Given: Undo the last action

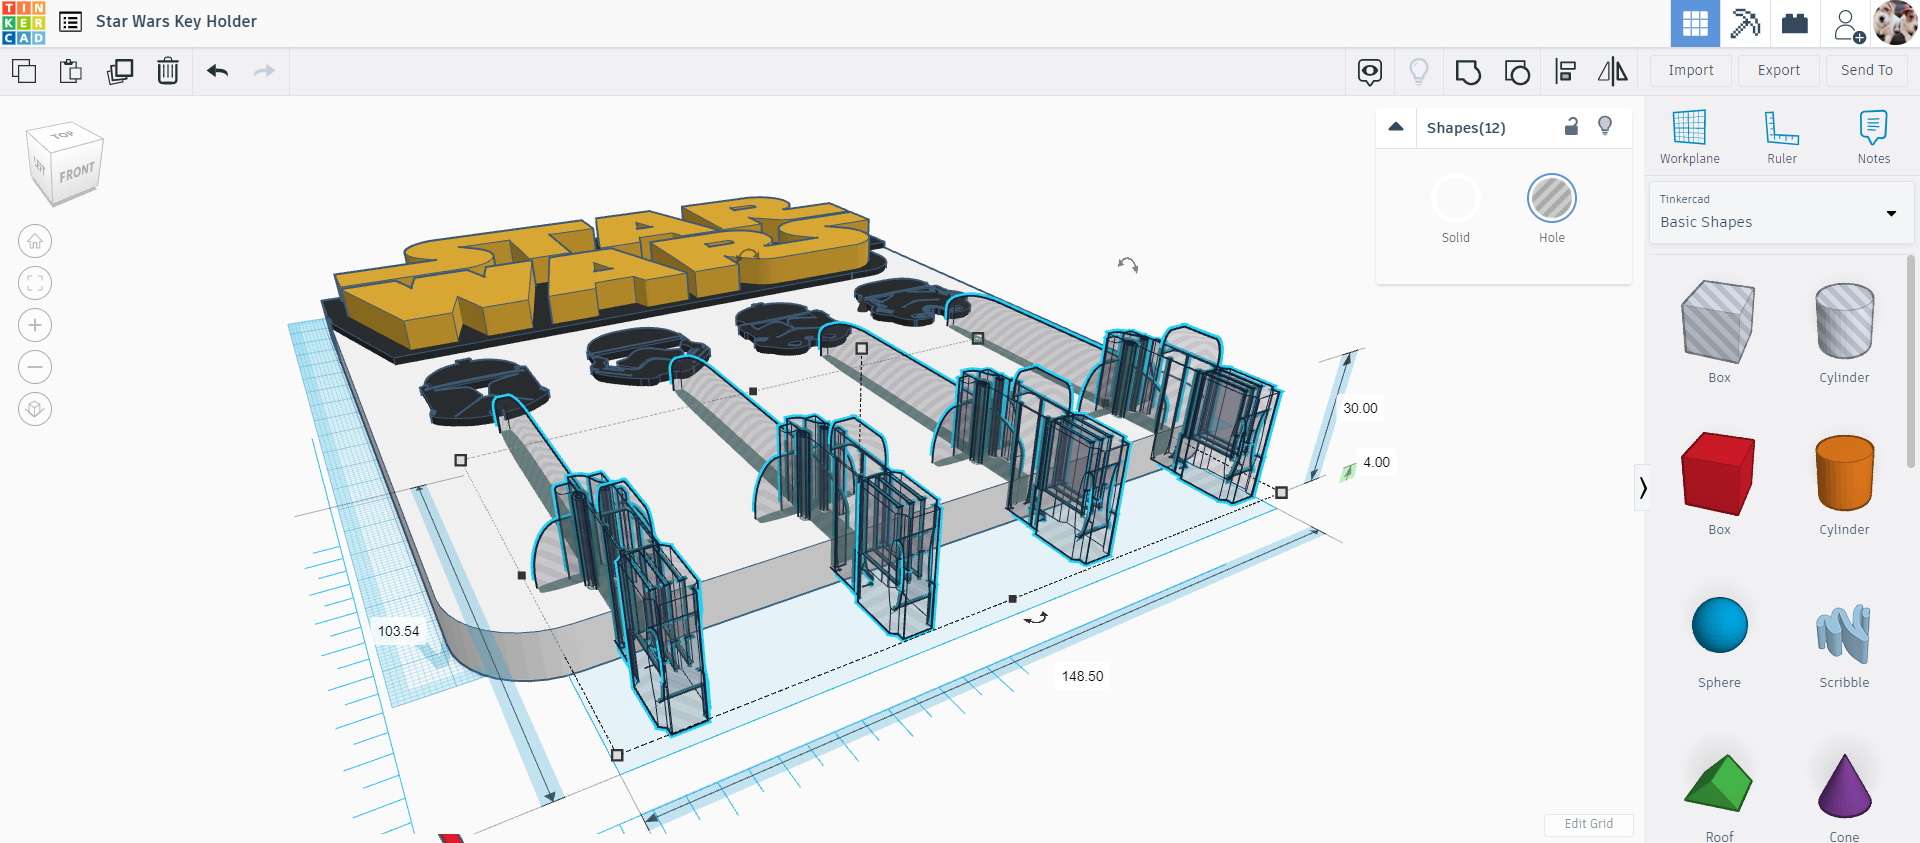Looking at the screenshot, I should pyautogui.click(x=217, y=71).
